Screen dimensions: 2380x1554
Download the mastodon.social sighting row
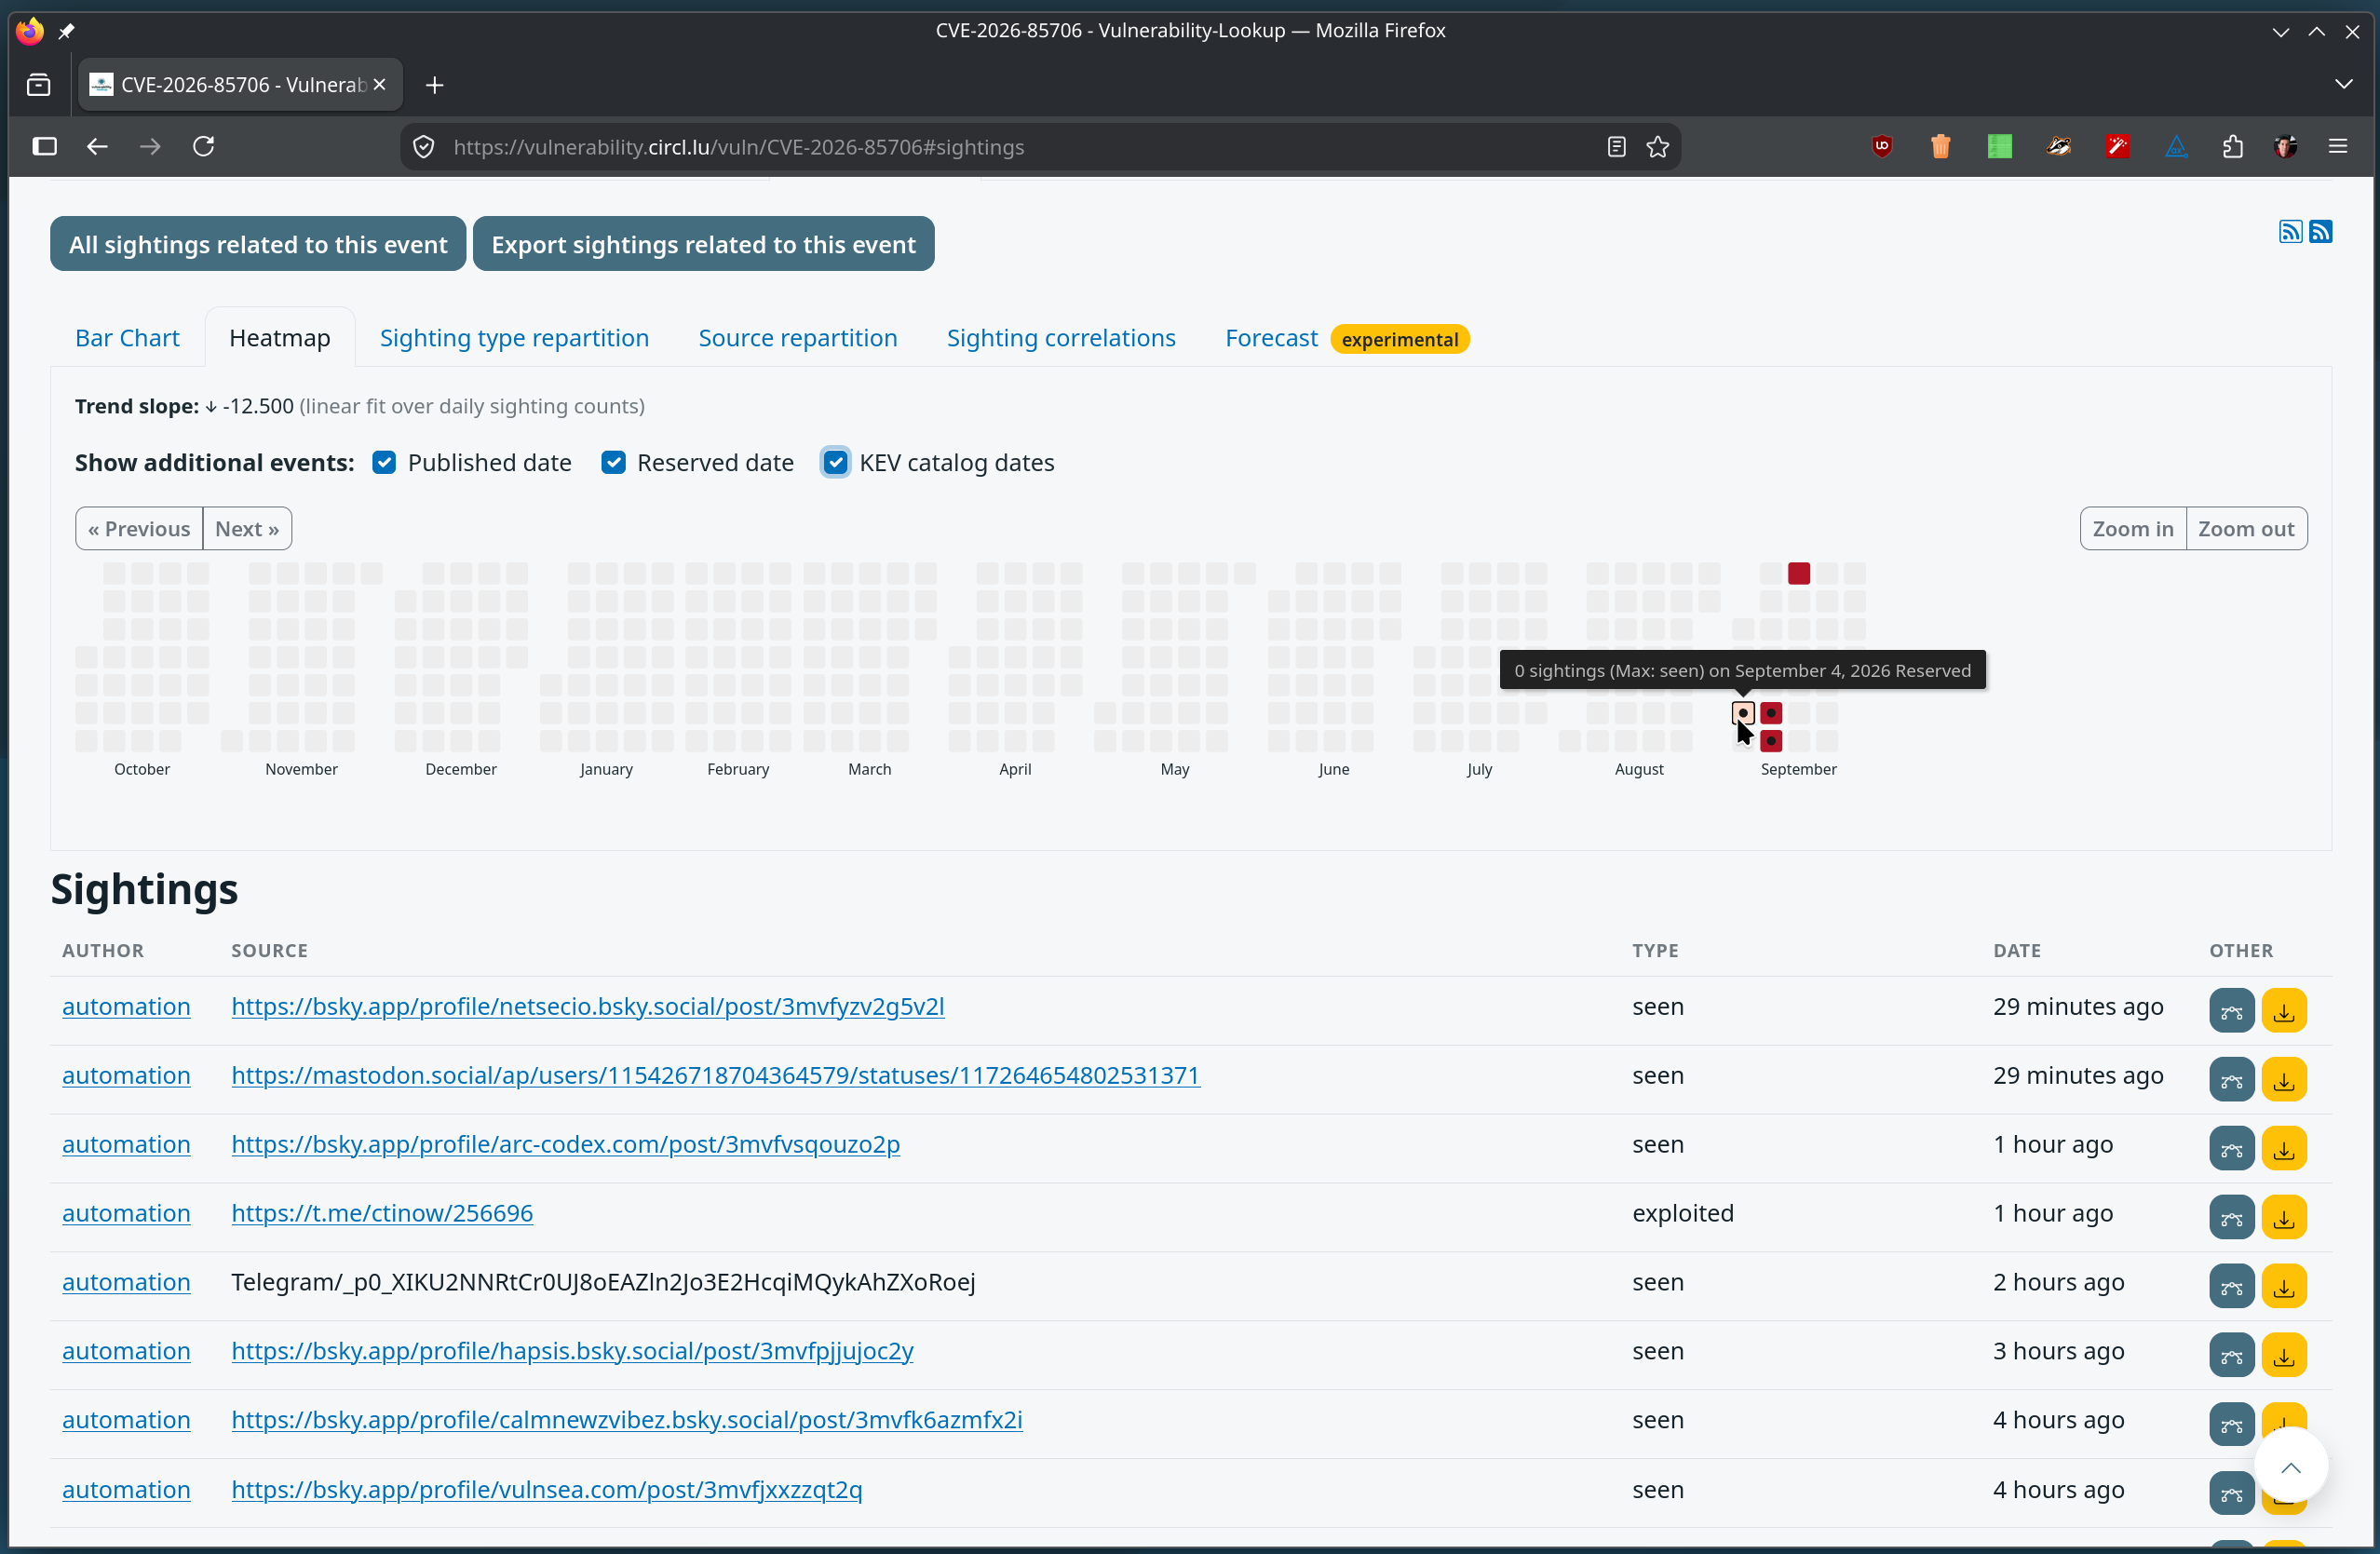click(x=2284, y=1080)
